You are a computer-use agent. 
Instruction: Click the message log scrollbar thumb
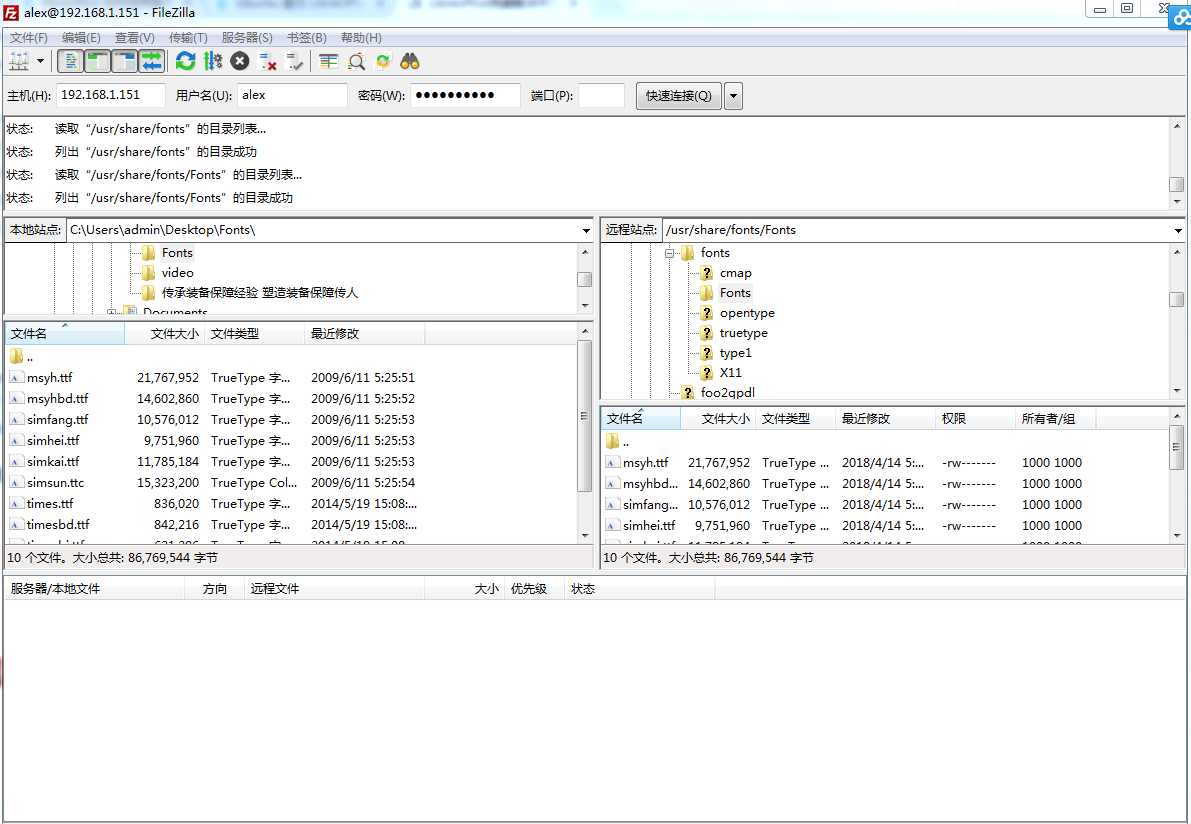tap(1177, 185)
